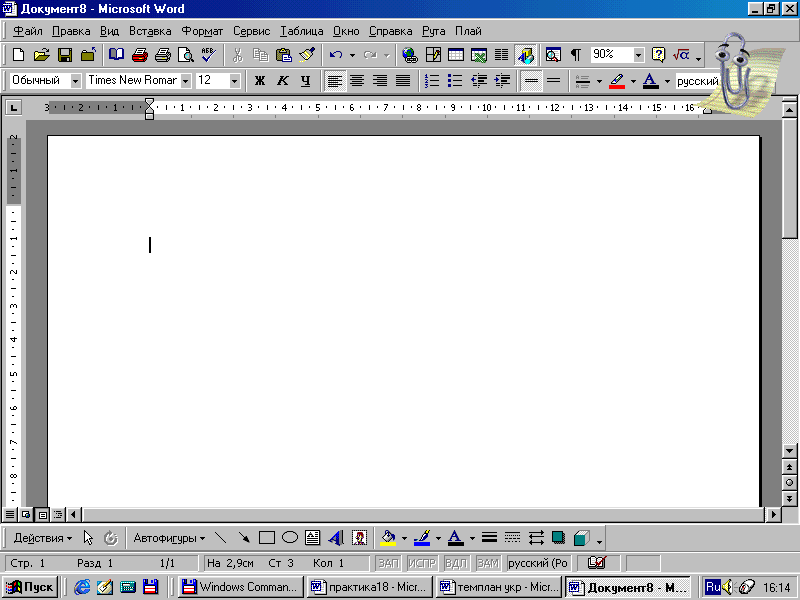Save document using the floppy disk icon
Viewport: 800px width, 600px height.
[x=65, y=55]
